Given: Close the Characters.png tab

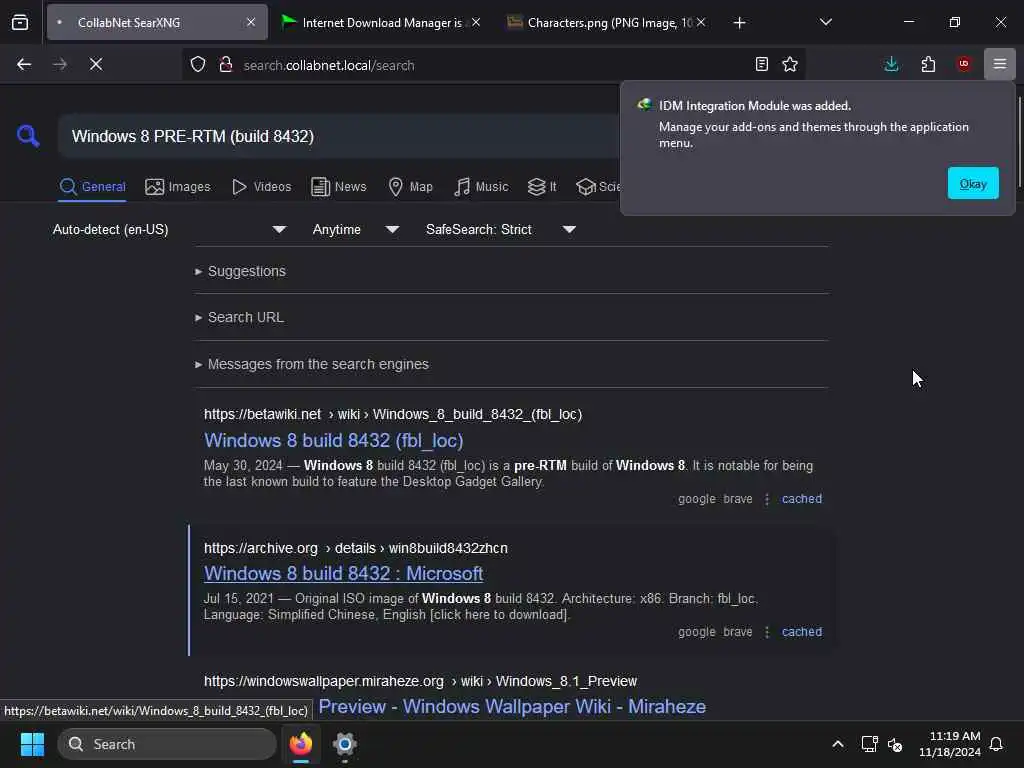Looking at the screenshot, I should 701,22.
